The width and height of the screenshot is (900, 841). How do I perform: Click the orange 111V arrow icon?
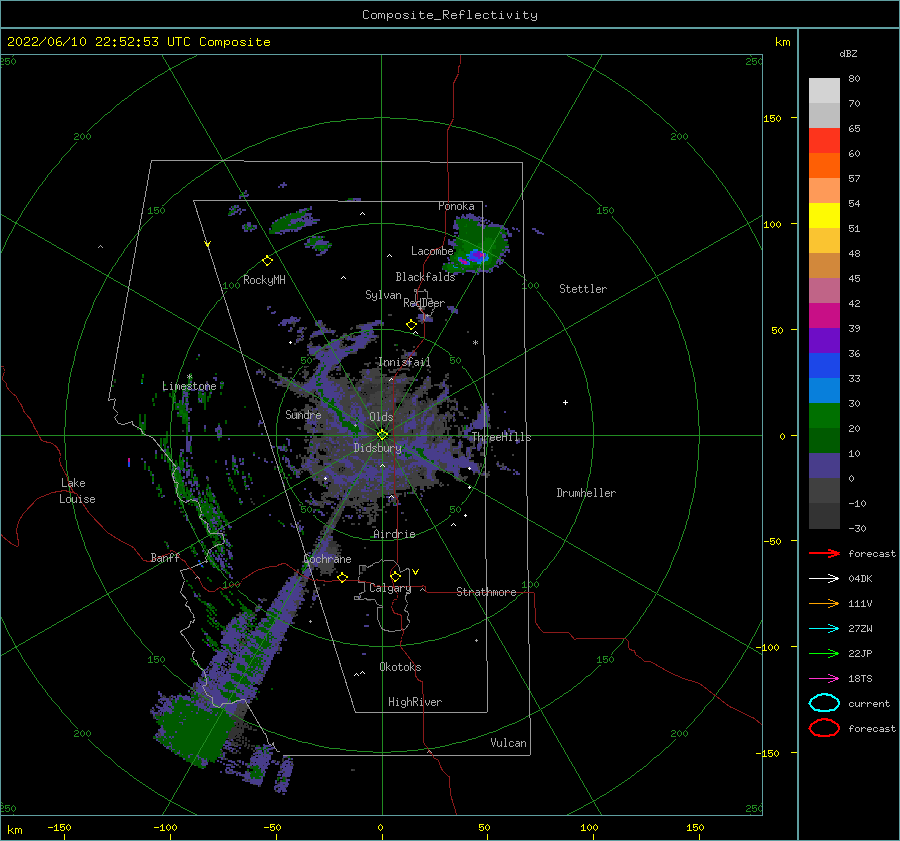click(x=824, y=603)
